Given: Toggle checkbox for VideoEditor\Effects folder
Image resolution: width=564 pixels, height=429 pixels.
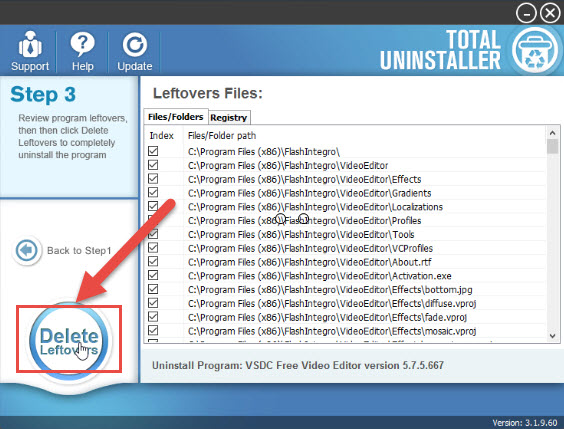Looking at the screenshot, I should click(153, 179).
